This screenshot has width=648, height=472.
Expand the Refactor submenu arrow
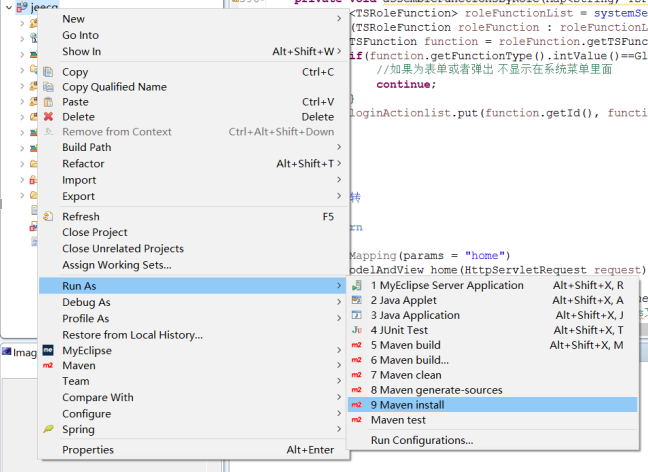pos(339,163)
